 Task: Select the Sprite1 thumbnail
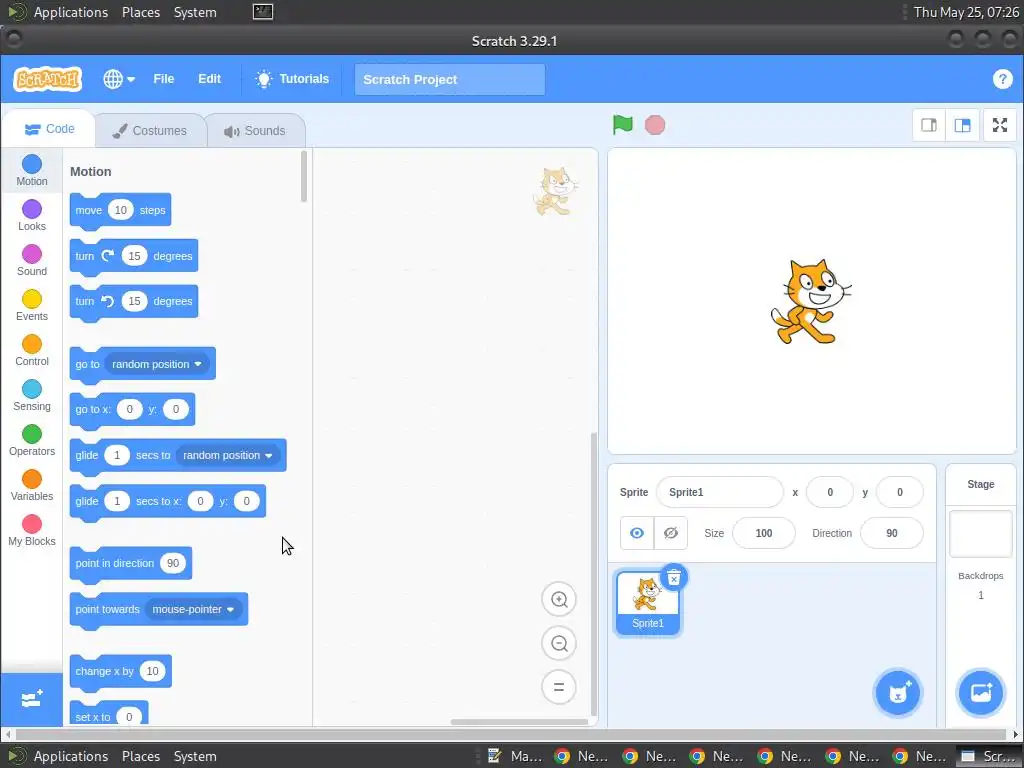coord(647,603)
